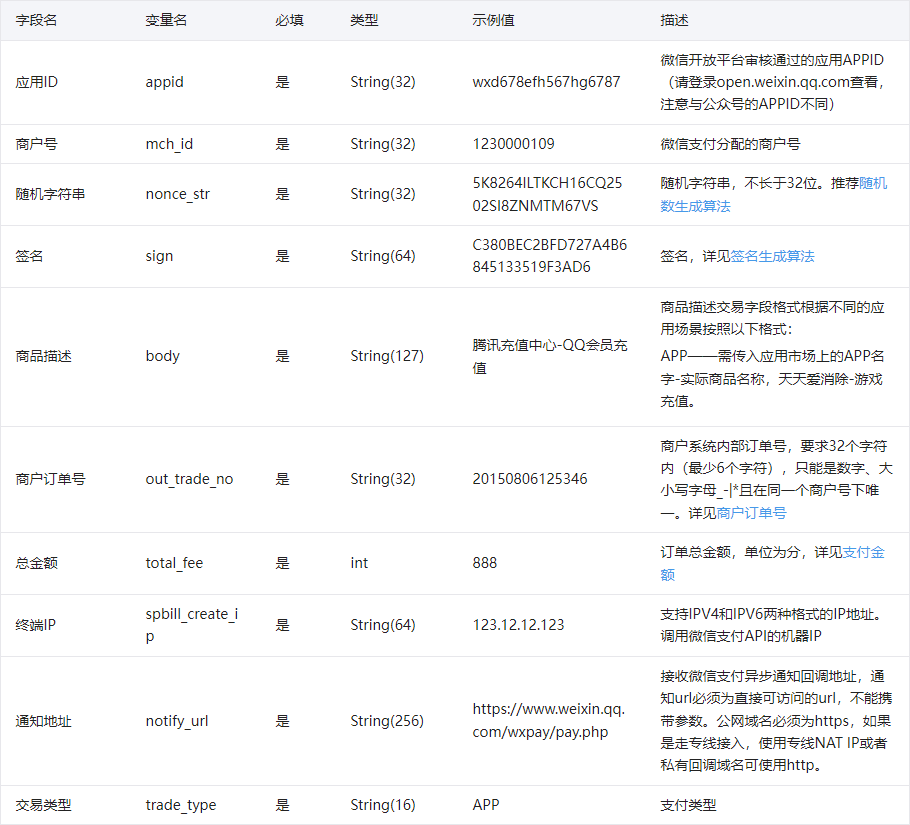
Task: Click the 支付类型 description
Action: point(688,805)
